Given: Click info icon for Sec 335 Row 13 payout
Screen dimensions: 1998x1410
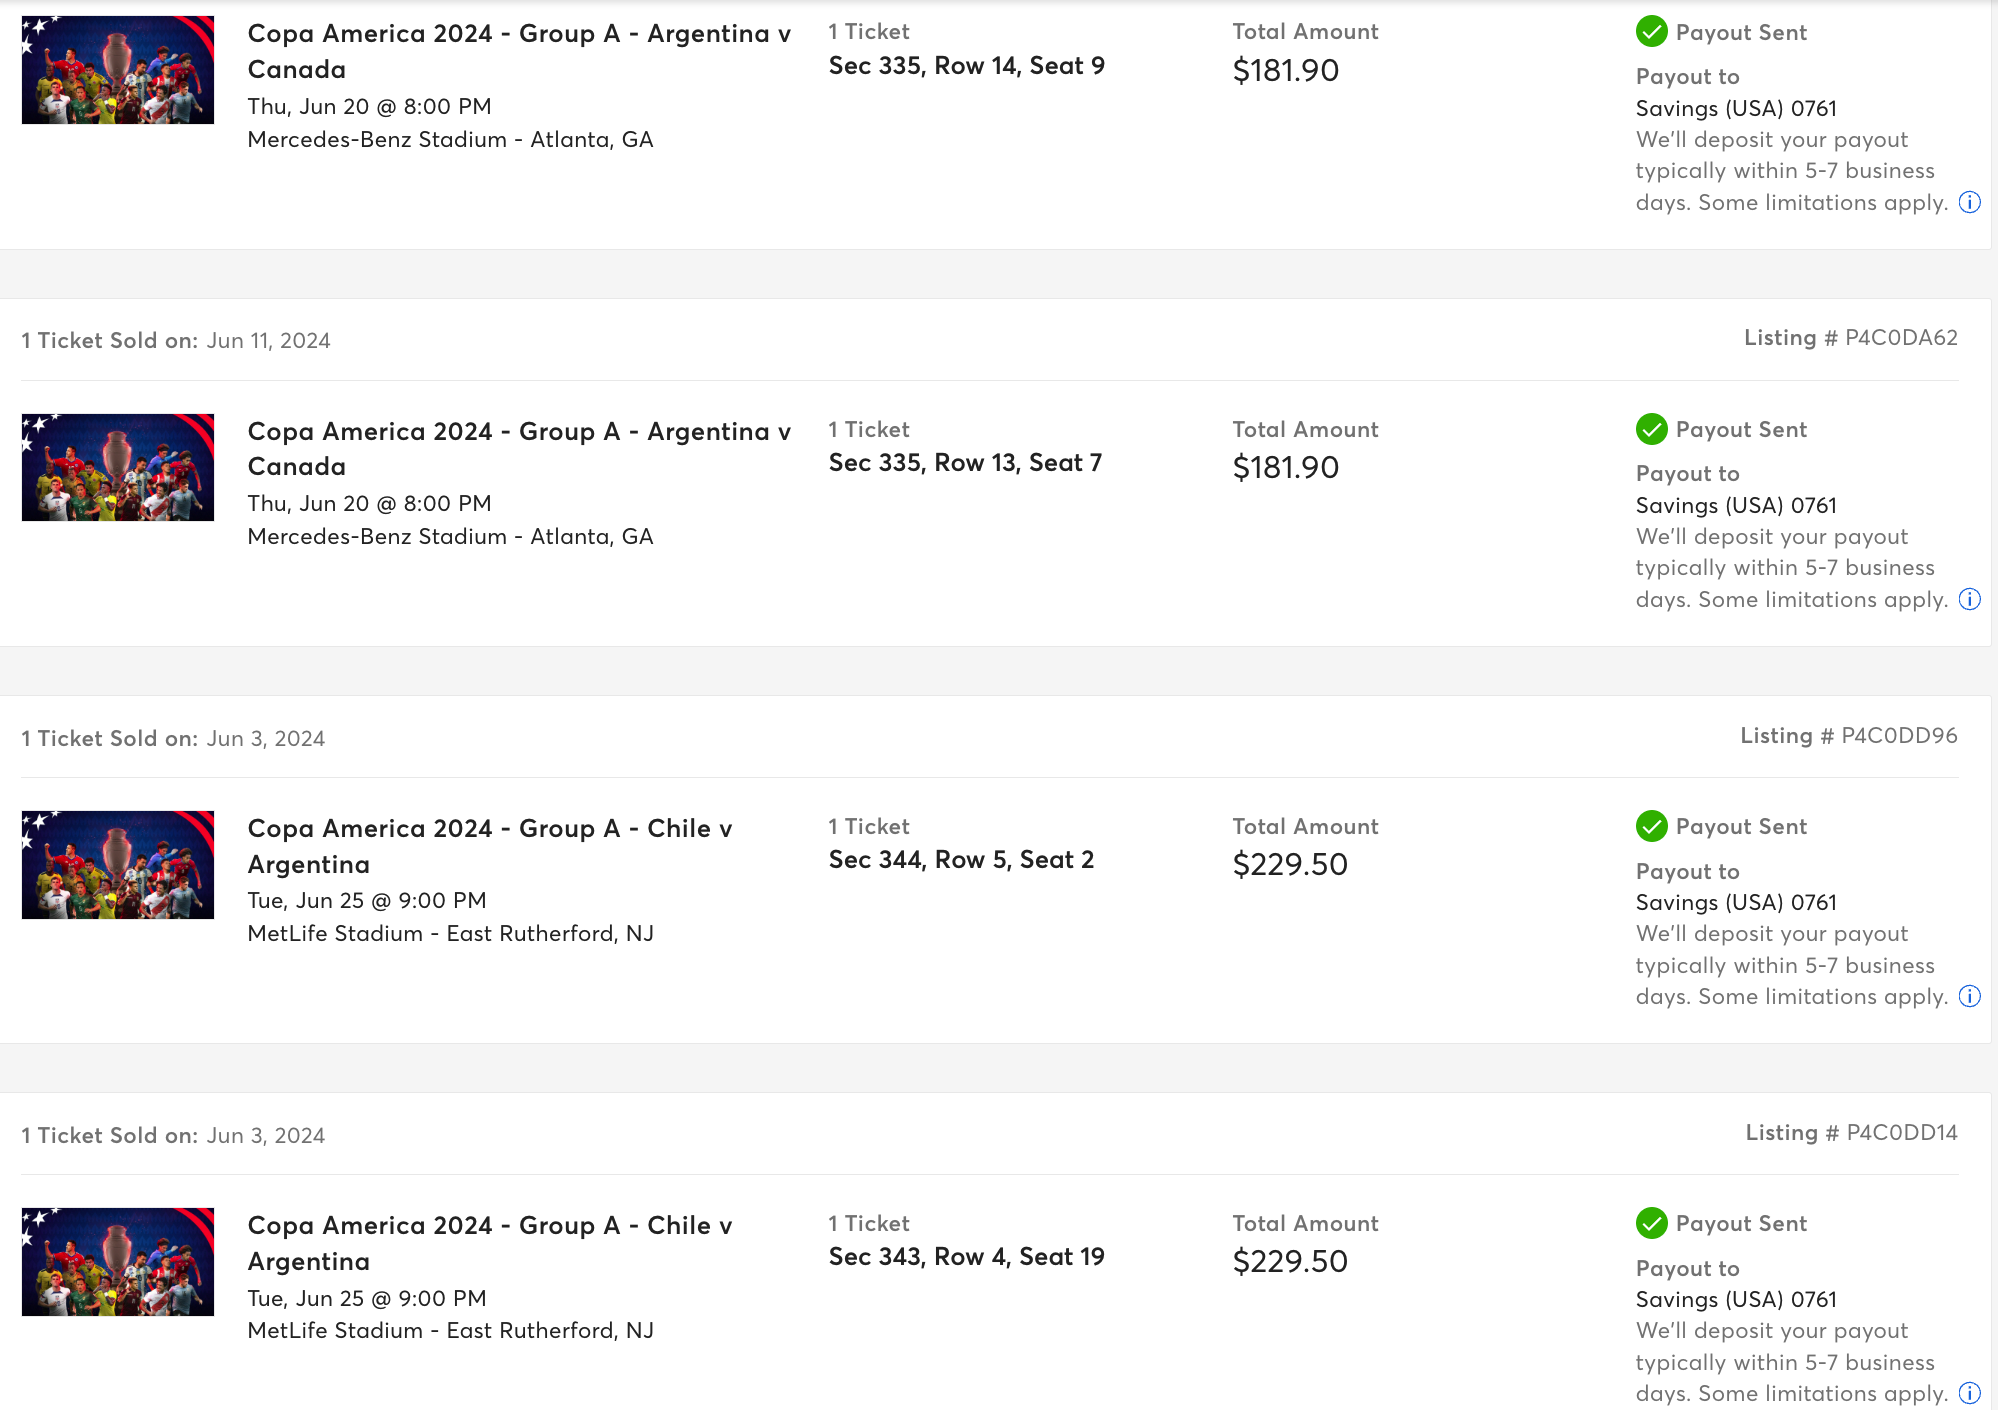Looking at the screenshot, I should click(1969, 600).
